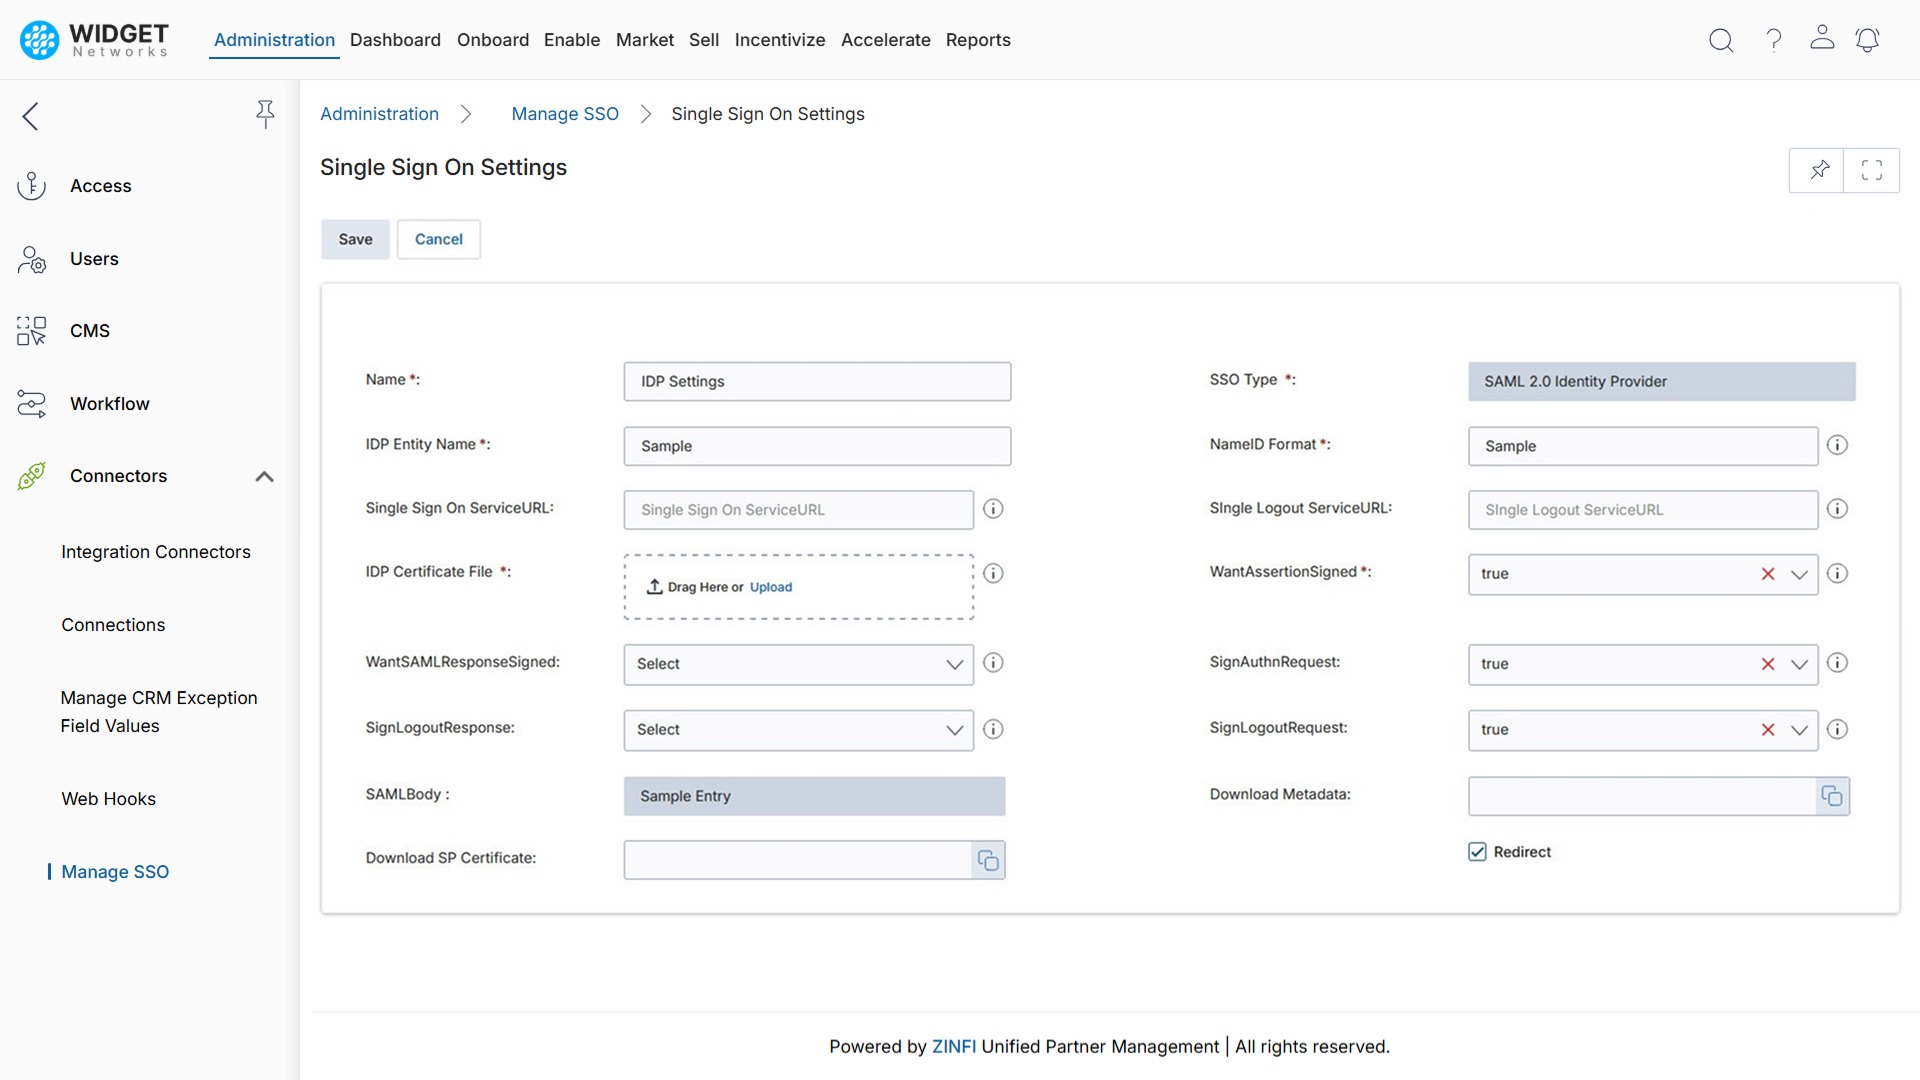This screenshot has width=1920, height=1080.
Task: Expand the SignAuthnRequest dropdown
Action: point(1799,664)
